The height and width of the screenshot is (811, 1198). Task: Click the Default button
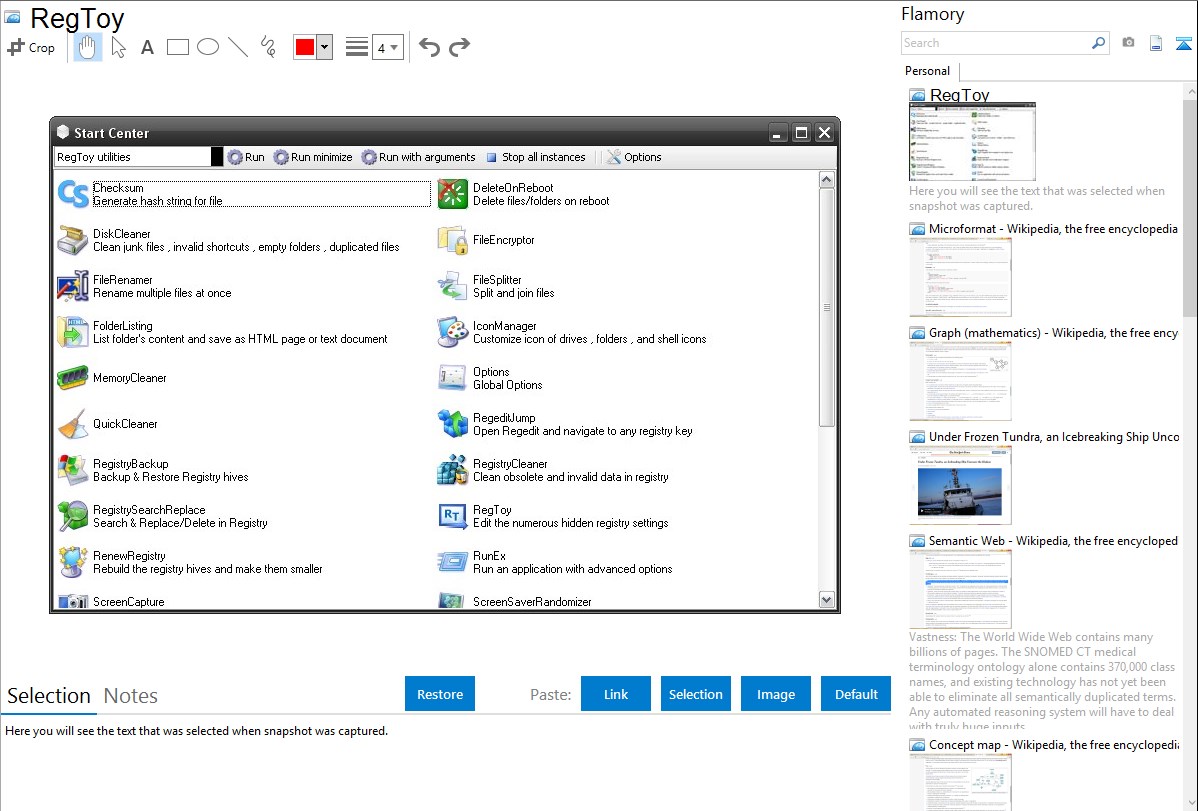tap(856, 694)
